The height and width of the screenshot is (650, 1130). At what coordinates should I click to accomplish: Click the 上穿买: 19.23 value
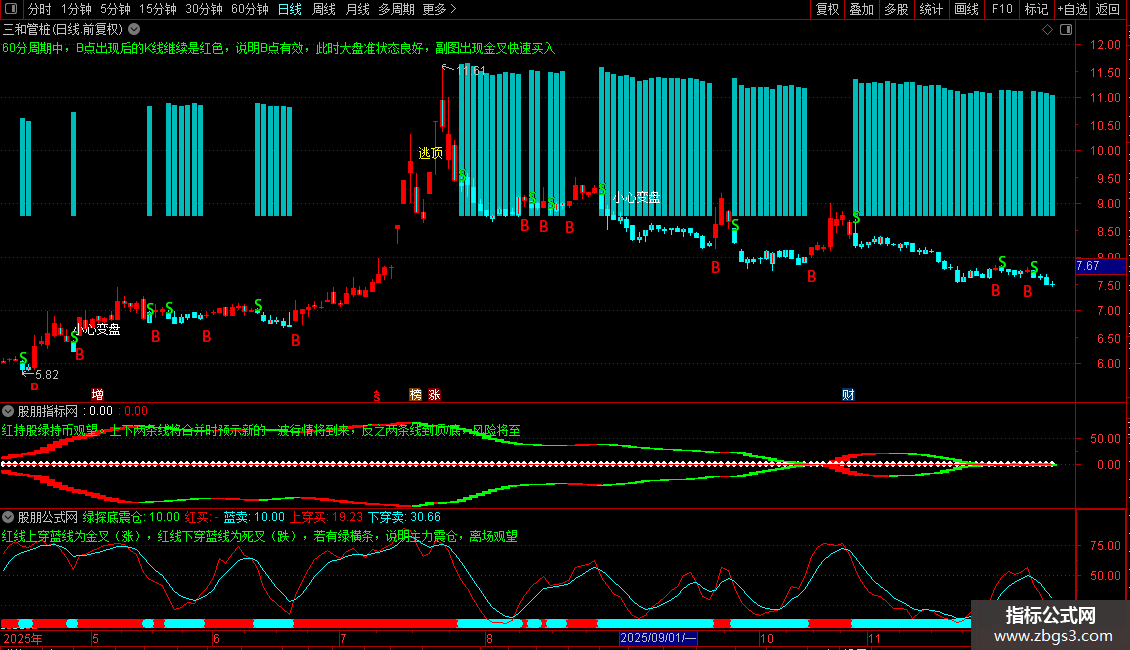(x=326, y=517)
